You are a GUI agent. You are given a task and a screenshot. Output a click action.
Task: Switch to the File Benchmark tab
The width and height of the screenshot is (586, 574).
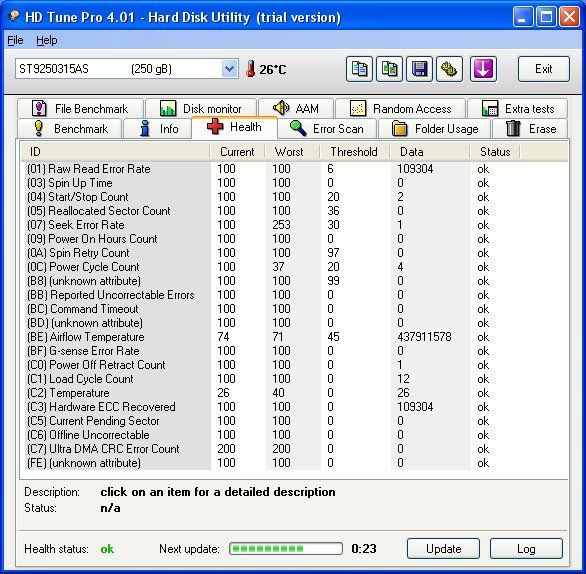pos(80,109)
